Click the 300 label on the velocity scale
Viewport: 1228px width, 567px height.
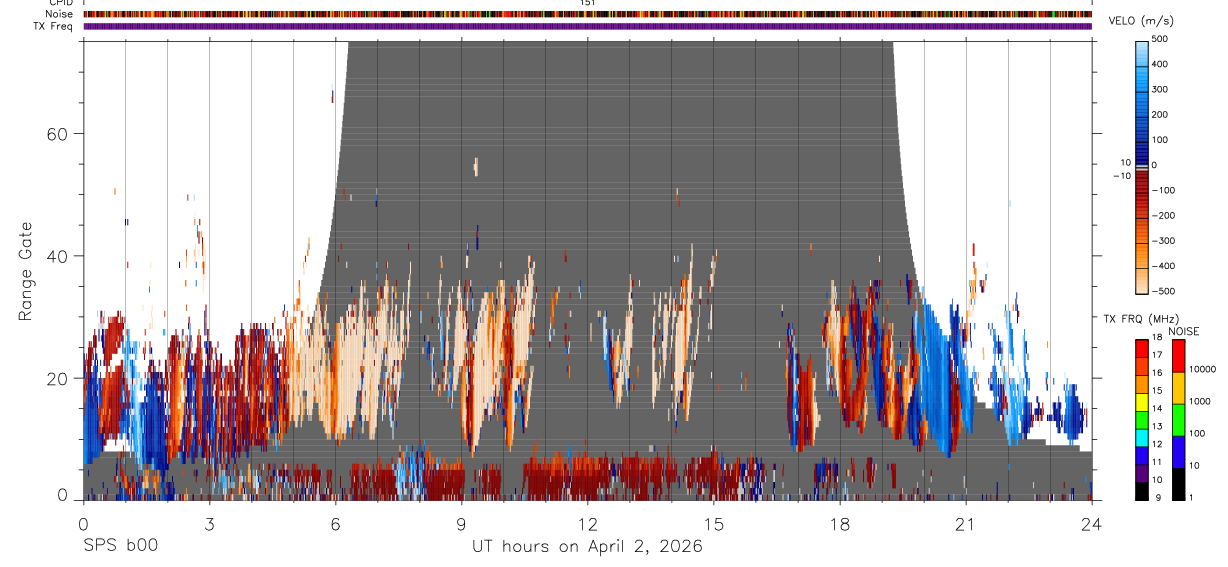click(1159, 89)
